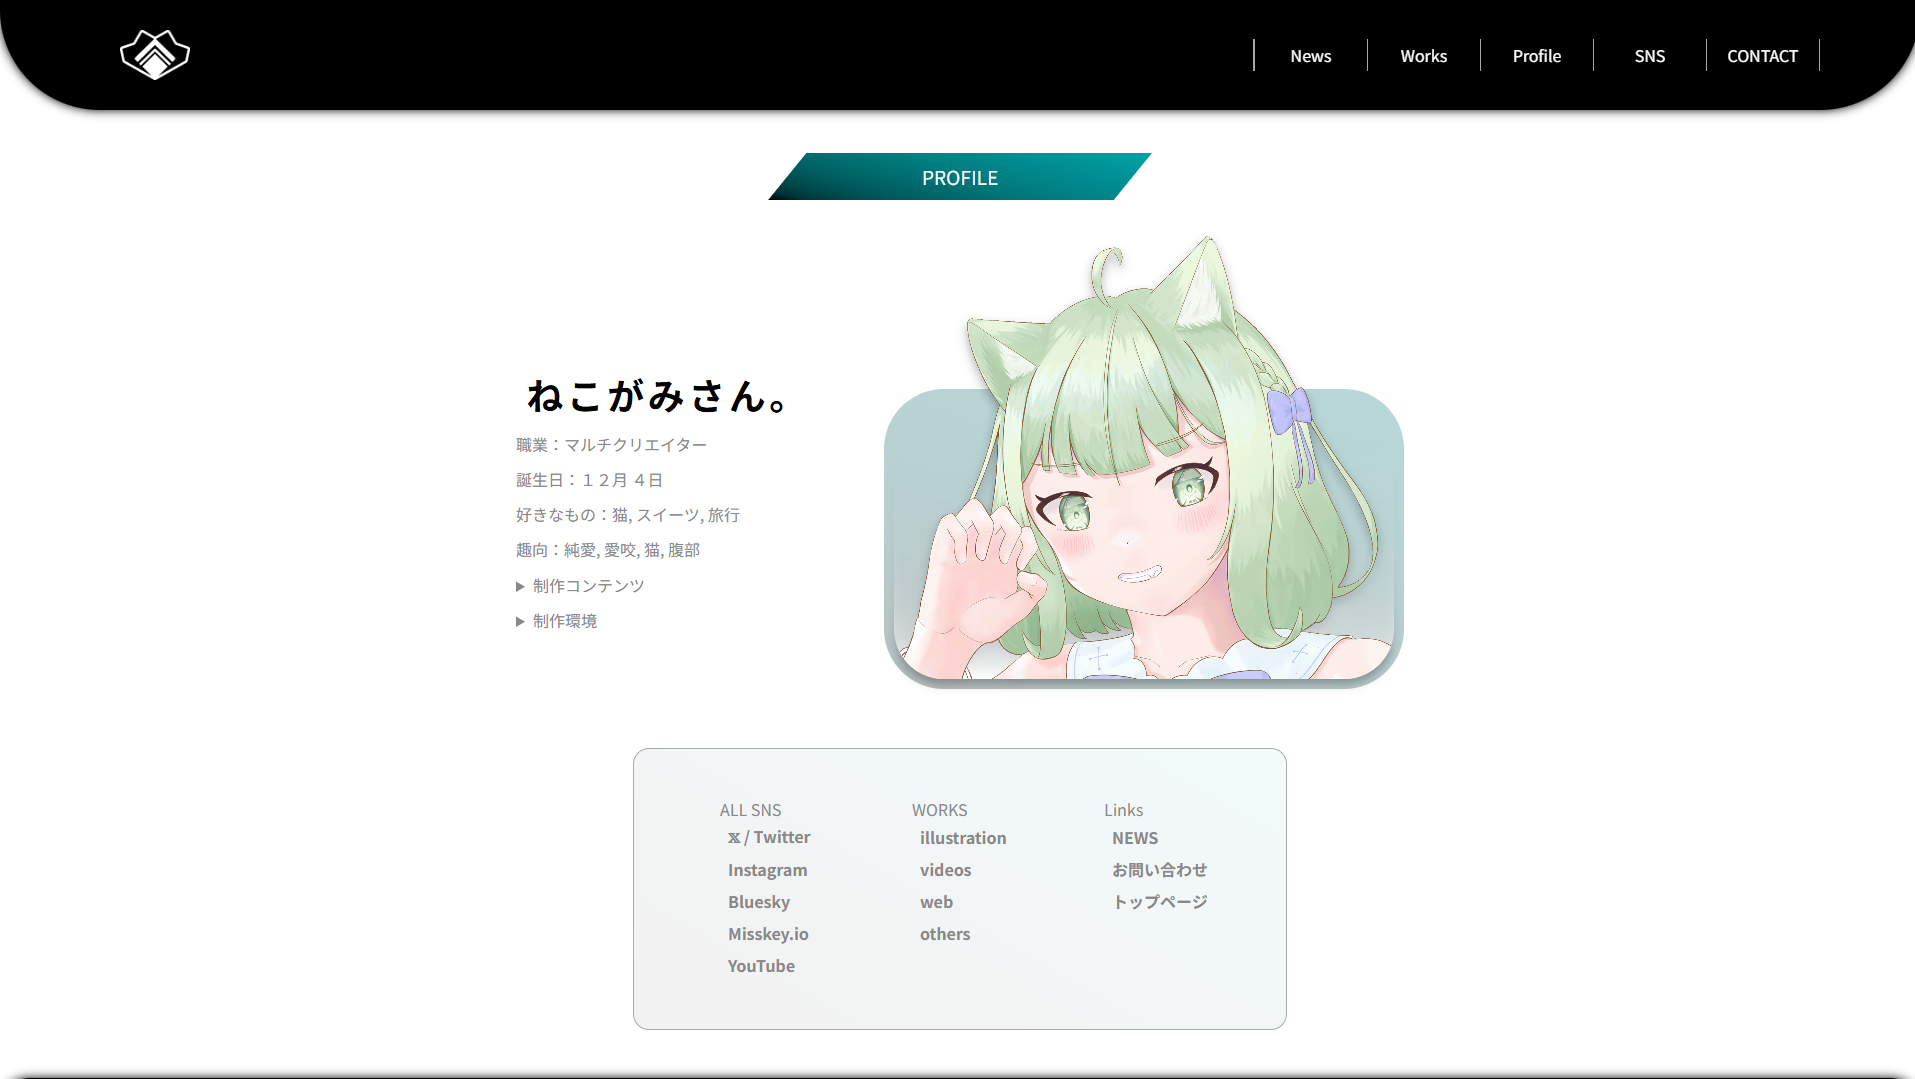
Task: Click the diamond site logo in header
Action: point(155,54)
